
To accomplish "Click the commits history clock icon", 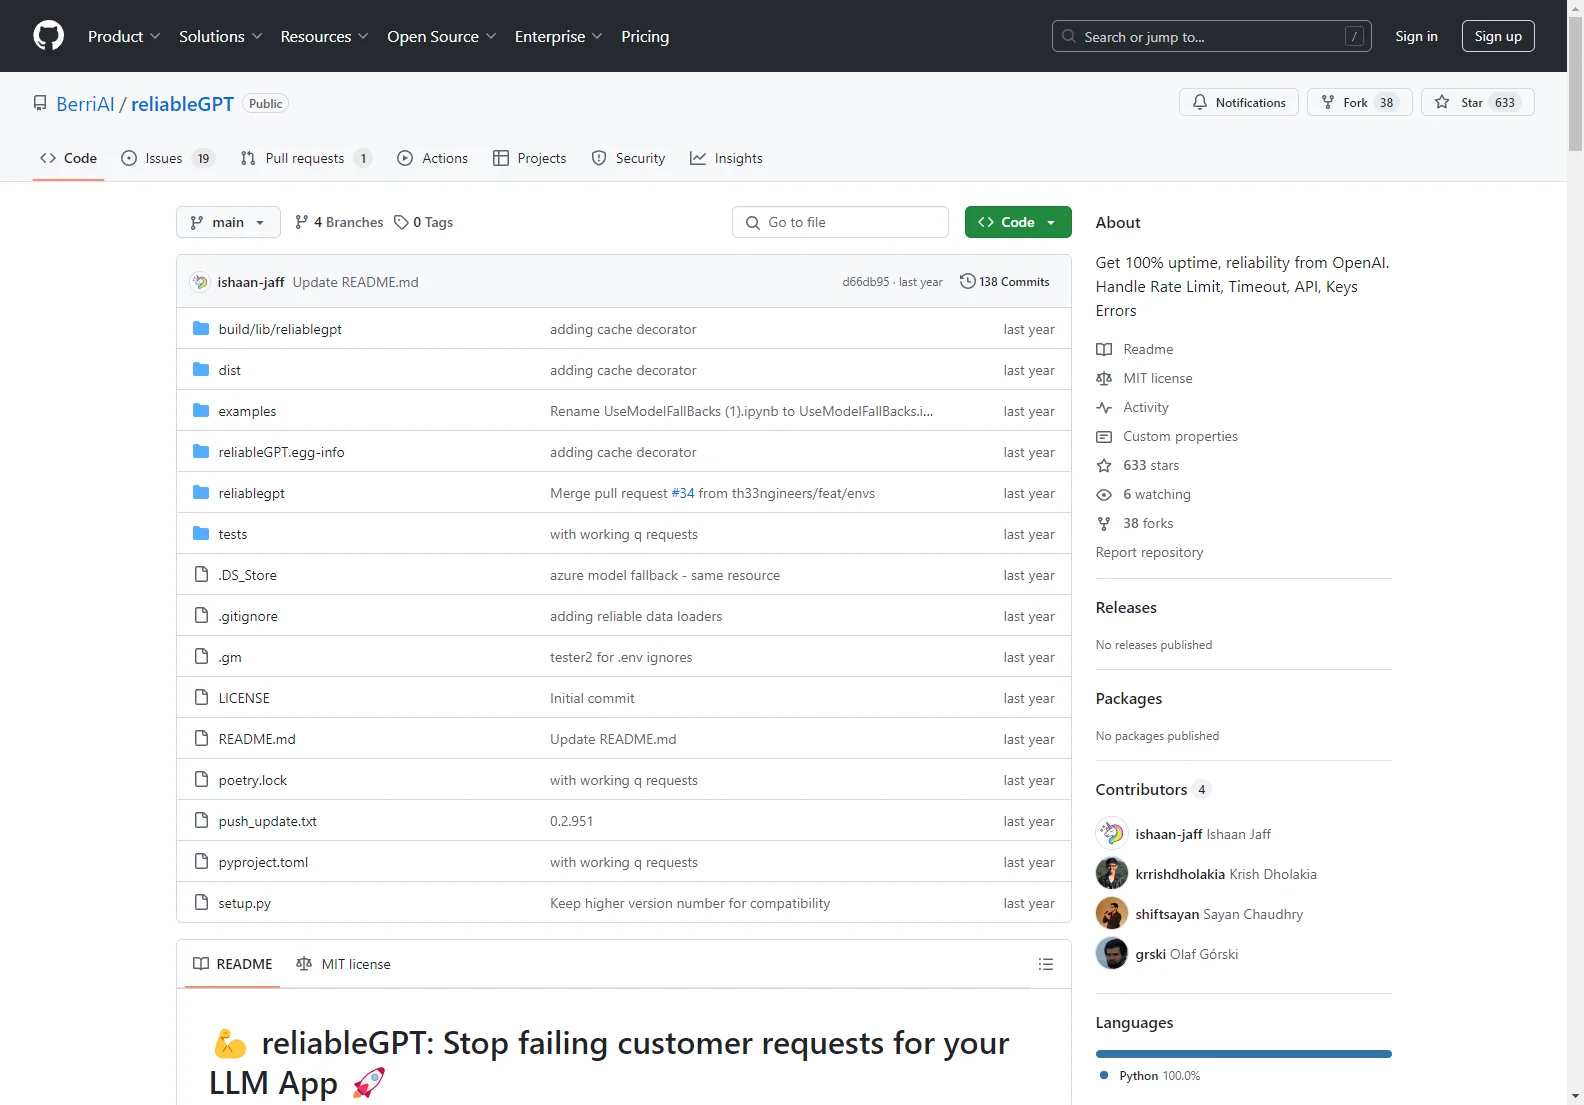I will click(967, 282).
